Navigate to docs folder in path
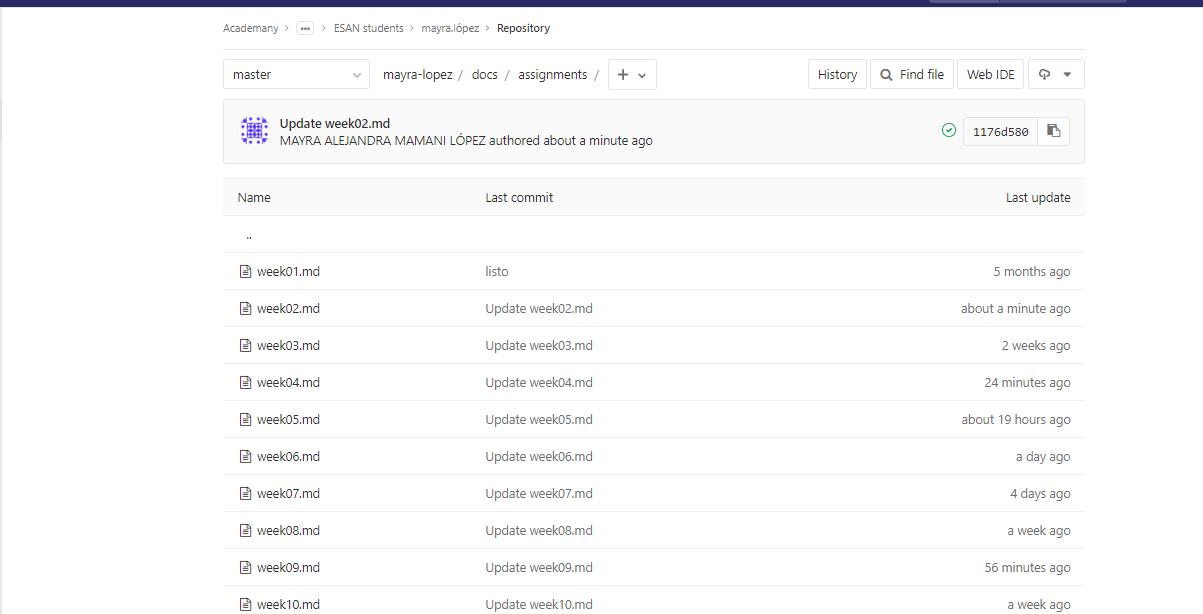Screen dimensions: 1203x614 tap(485, 74)
